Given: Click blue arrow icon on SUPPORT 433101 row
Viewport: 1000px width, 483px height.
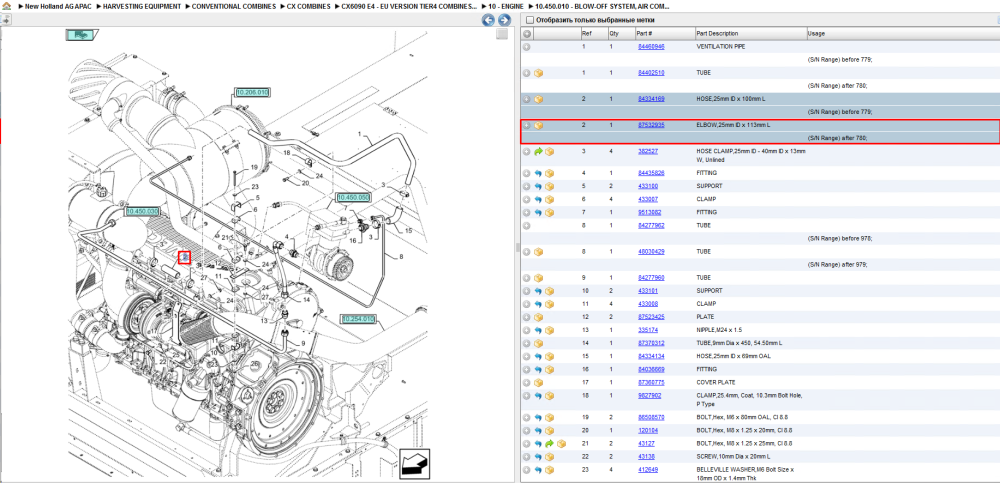Looking at the screenshot, I should click(538, 291).
